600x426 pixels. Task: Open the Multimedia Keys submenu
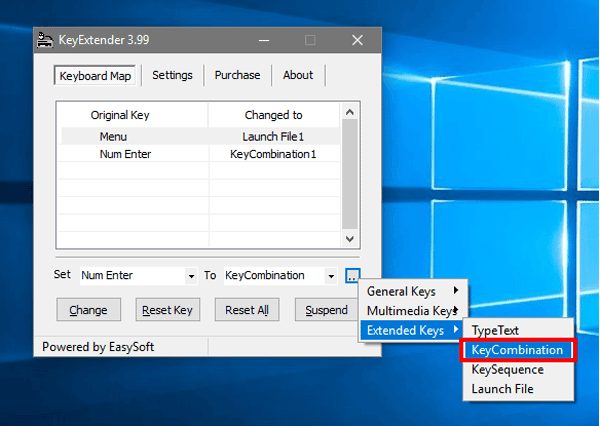[413, 311]
